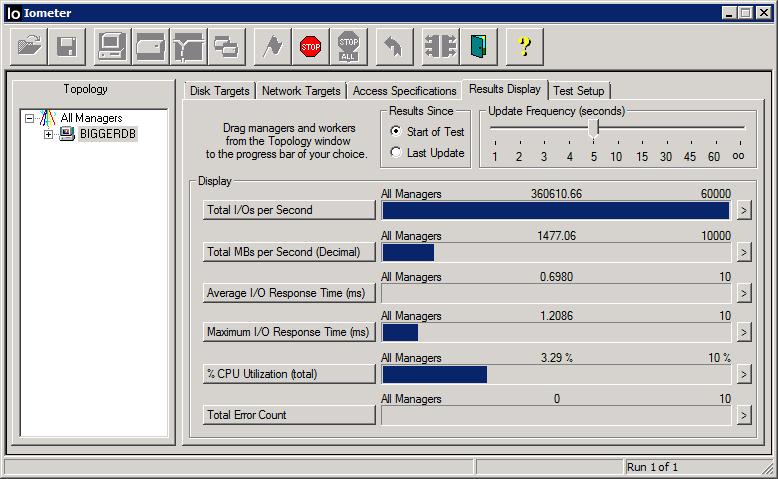Image resolution: width=778 pixels, height=479 pixels.
Task: Switch to the Network Targets tab
Action: coord(301,91)
